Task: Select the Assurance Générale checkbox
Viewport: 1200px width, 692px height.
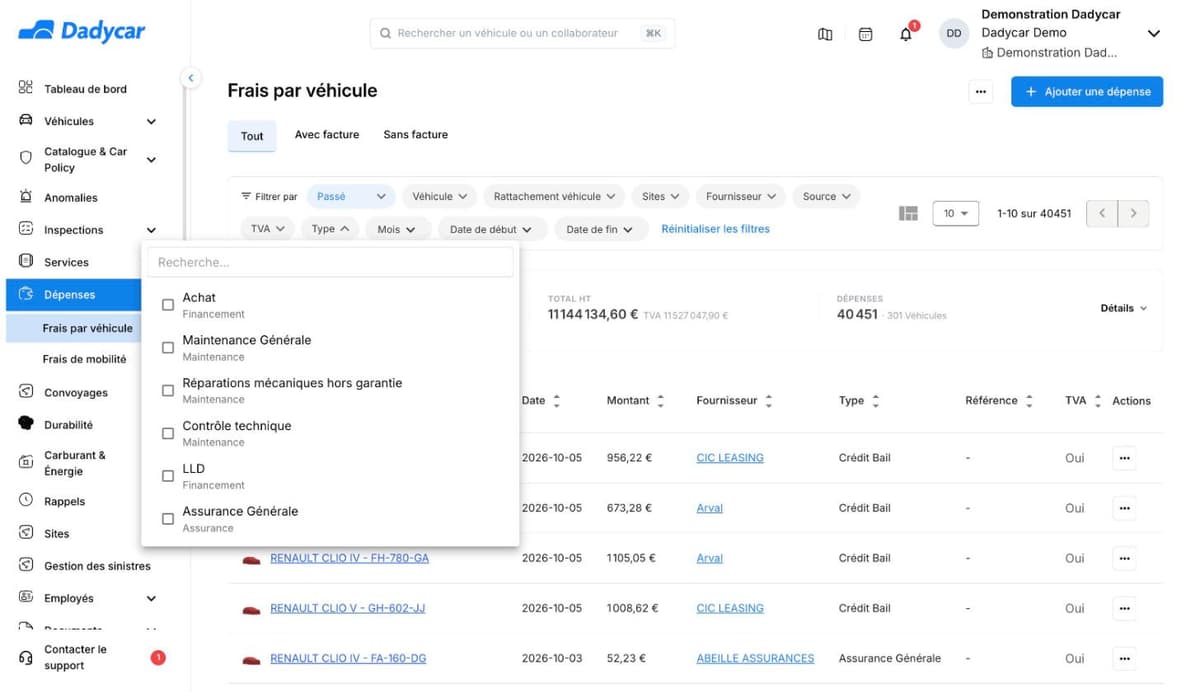Action: pos(168,519)
